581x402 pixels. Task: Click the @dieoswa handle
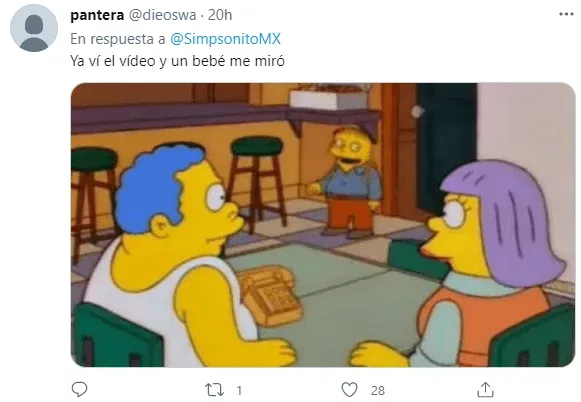click(162, 15)
